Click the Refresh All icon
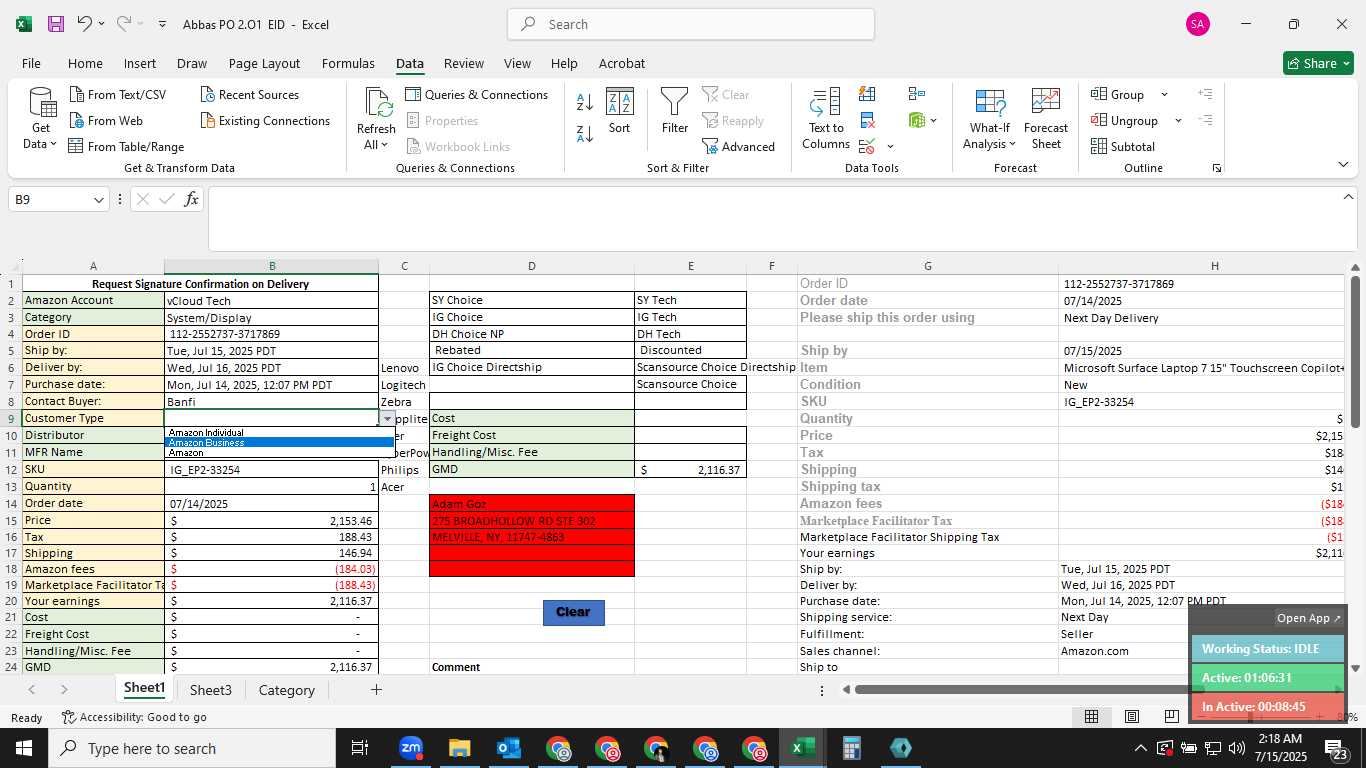1366x768 pixels. pos(376,103)
